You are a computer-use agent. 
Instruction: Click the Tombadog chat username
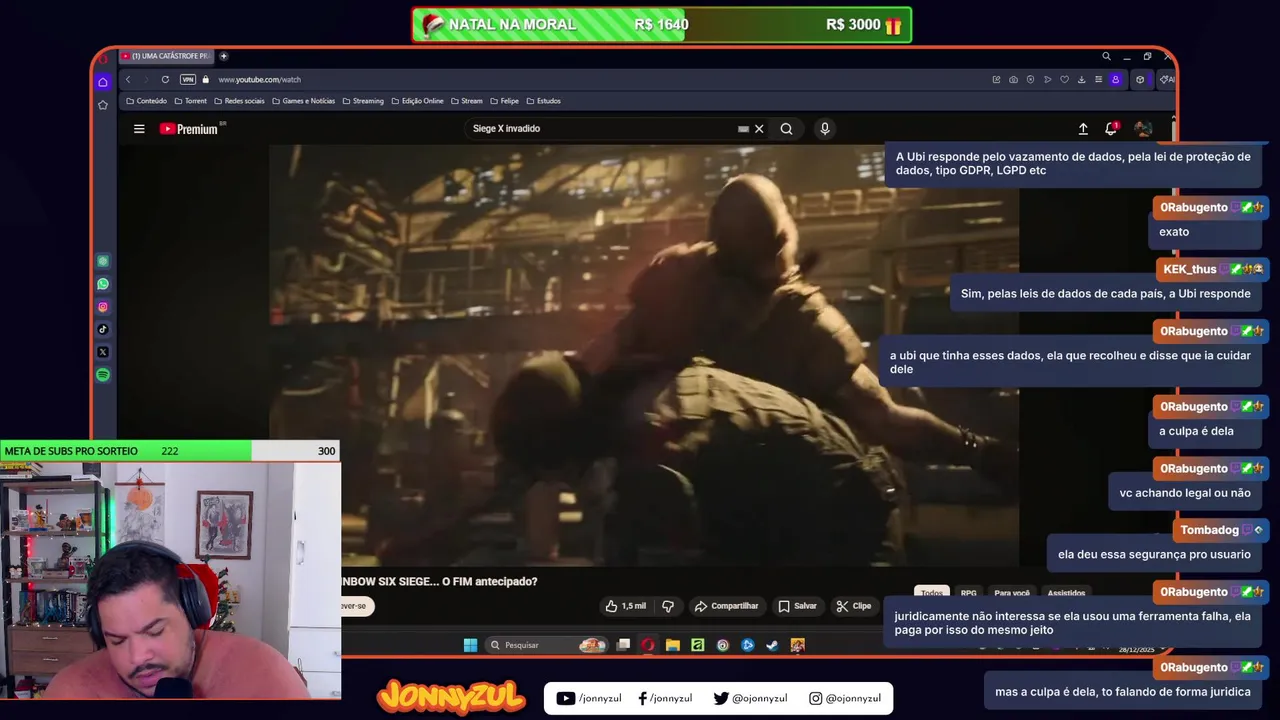[x=1209, y=530]
